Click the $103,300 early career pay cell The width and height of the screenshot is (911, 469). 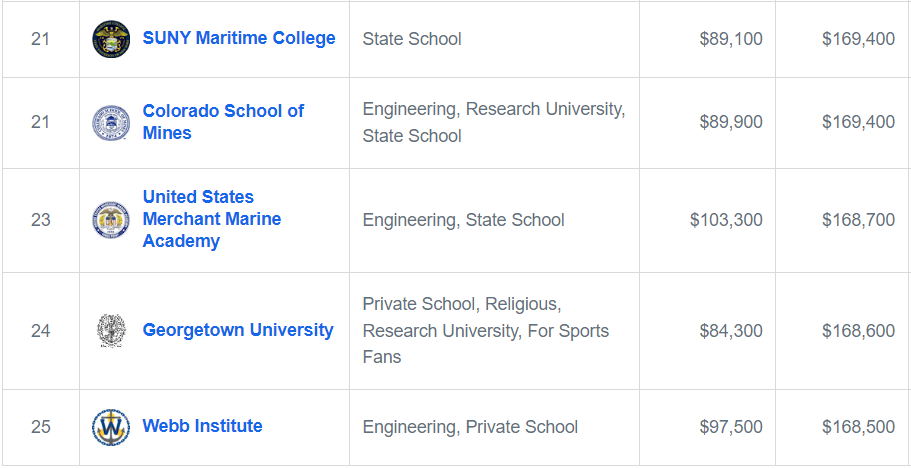coord(708,220)
